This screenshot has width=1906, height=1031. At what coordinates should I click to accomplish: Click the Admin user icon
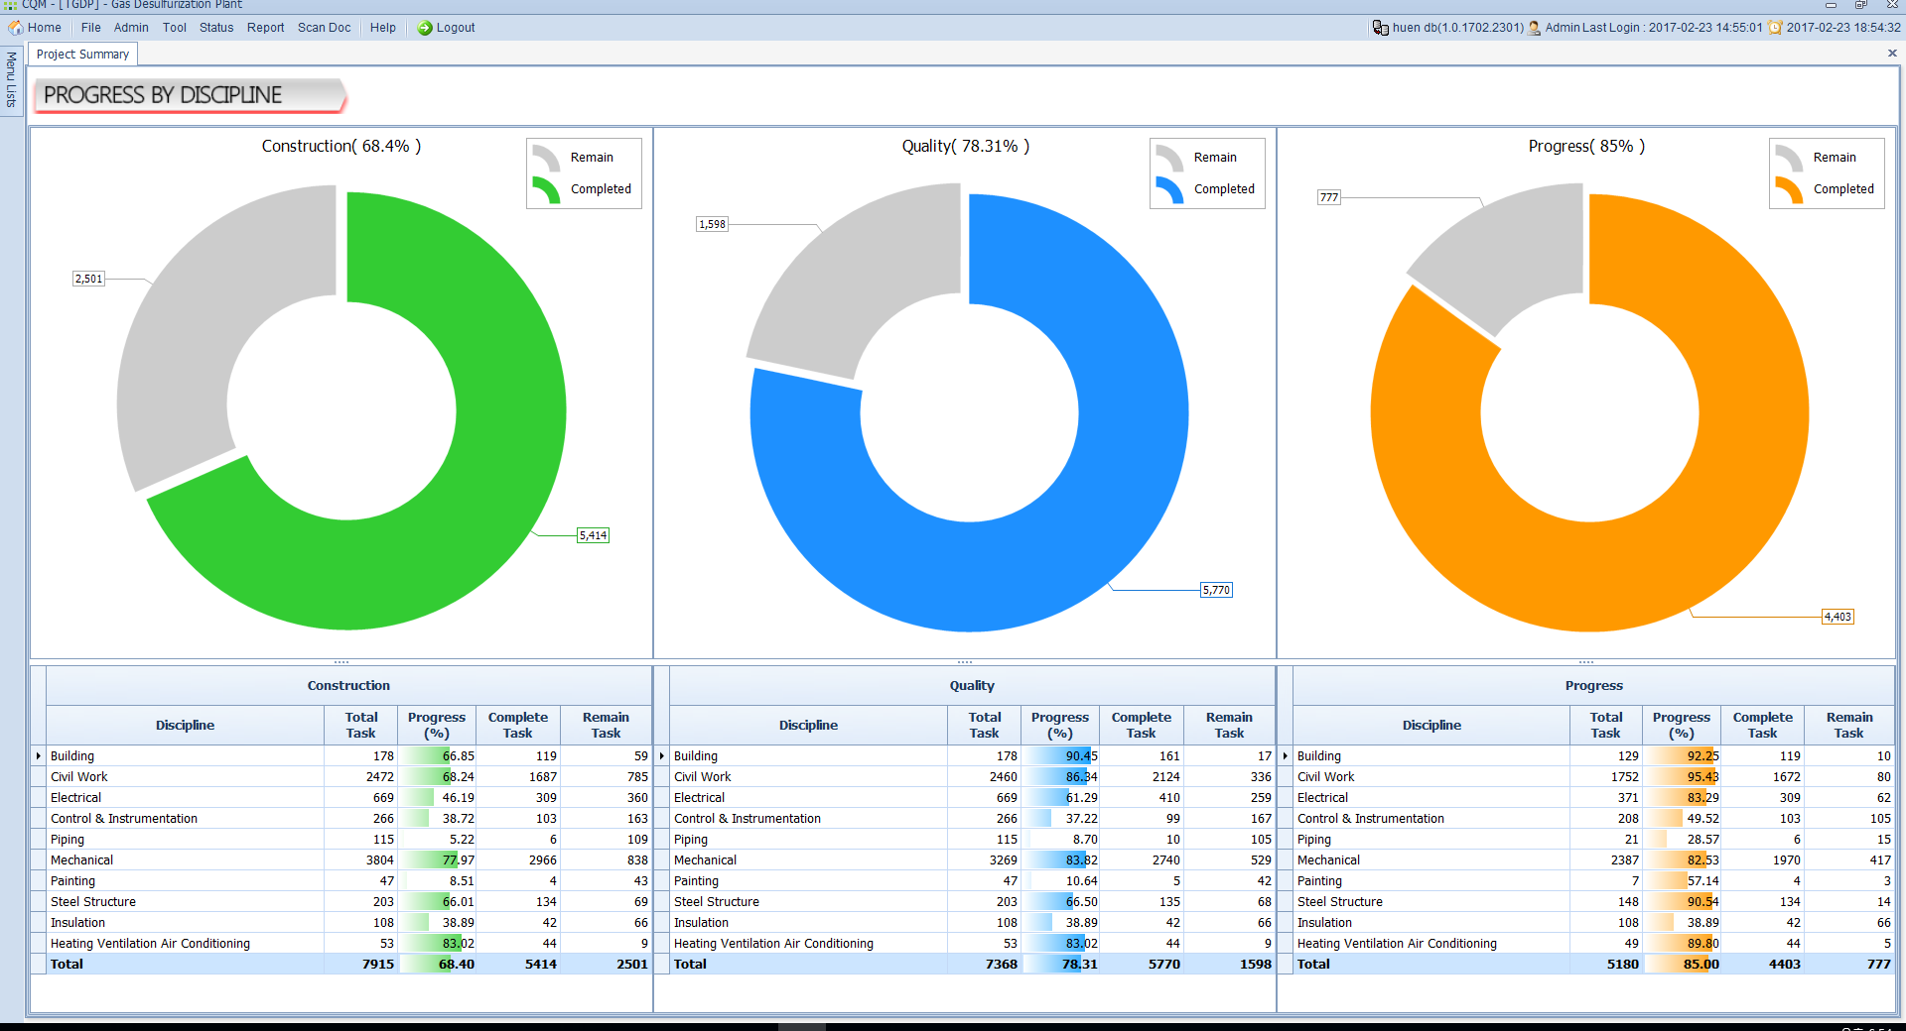point(1534,28)
